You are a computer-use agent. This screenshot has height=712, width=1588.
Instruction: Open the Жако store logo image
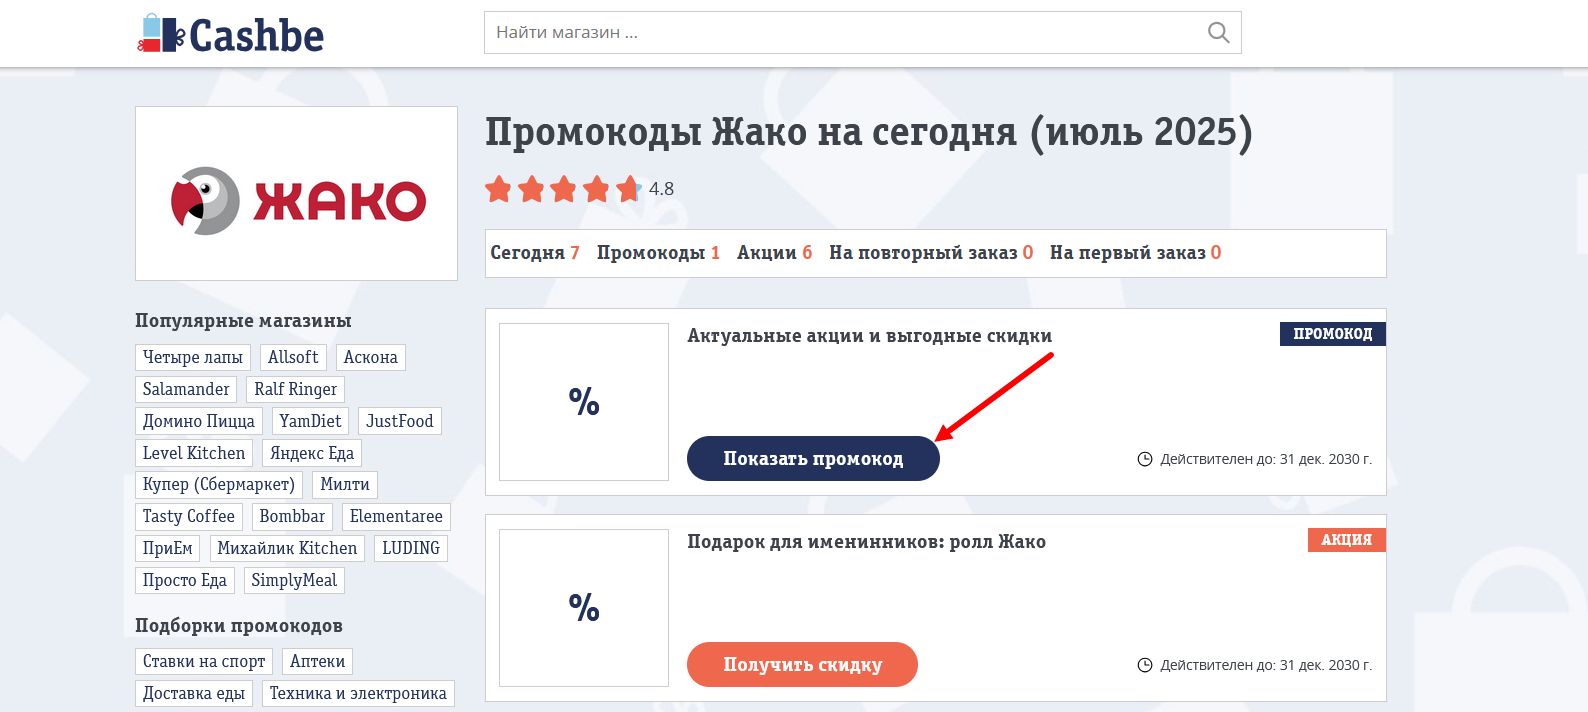(x=296, y=193)
